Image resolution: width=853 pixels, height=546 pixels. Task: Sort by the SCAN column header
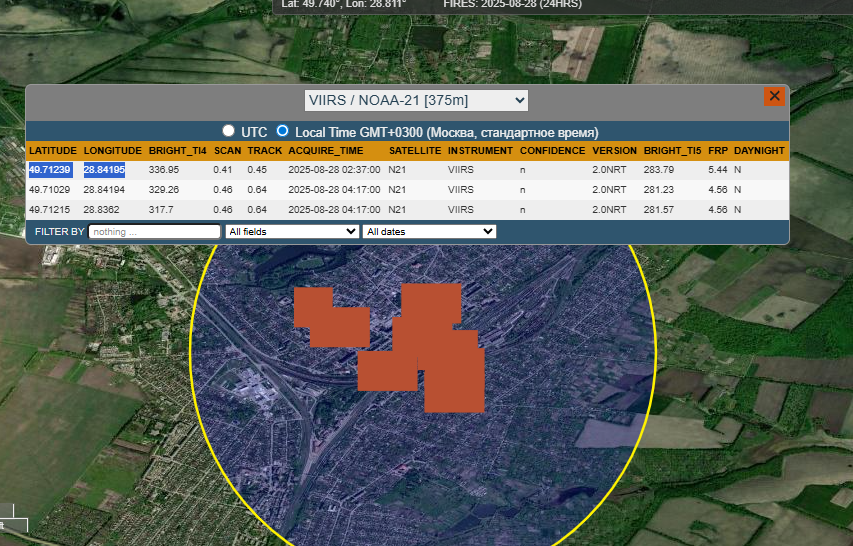point(227,151)
